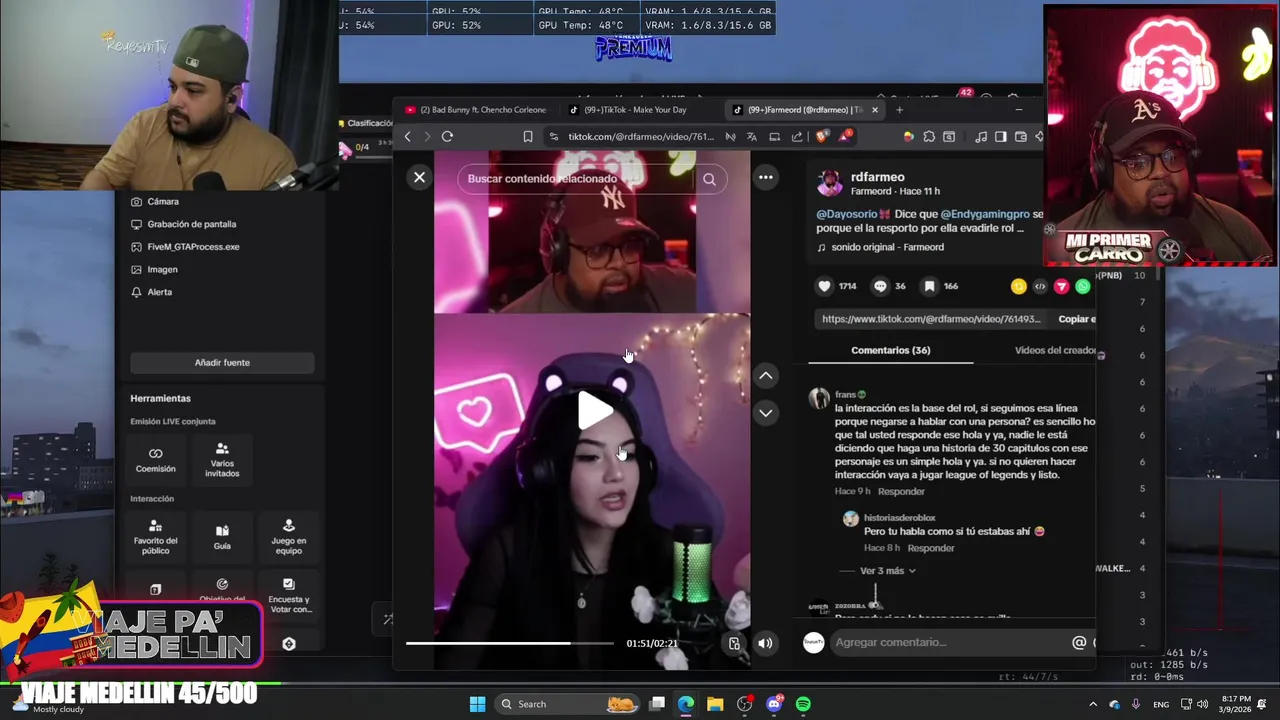Click the browser back arrow

407,137
